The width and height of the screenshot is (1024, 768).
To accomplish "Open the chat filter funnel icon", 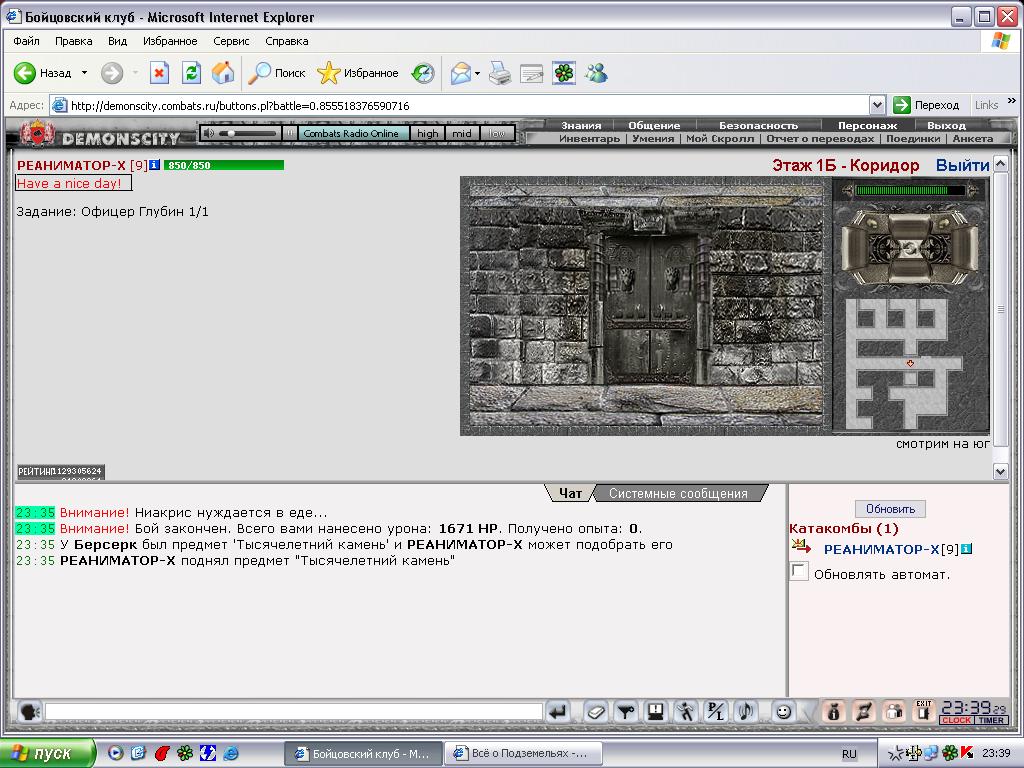I will click(x=626, y=711).
